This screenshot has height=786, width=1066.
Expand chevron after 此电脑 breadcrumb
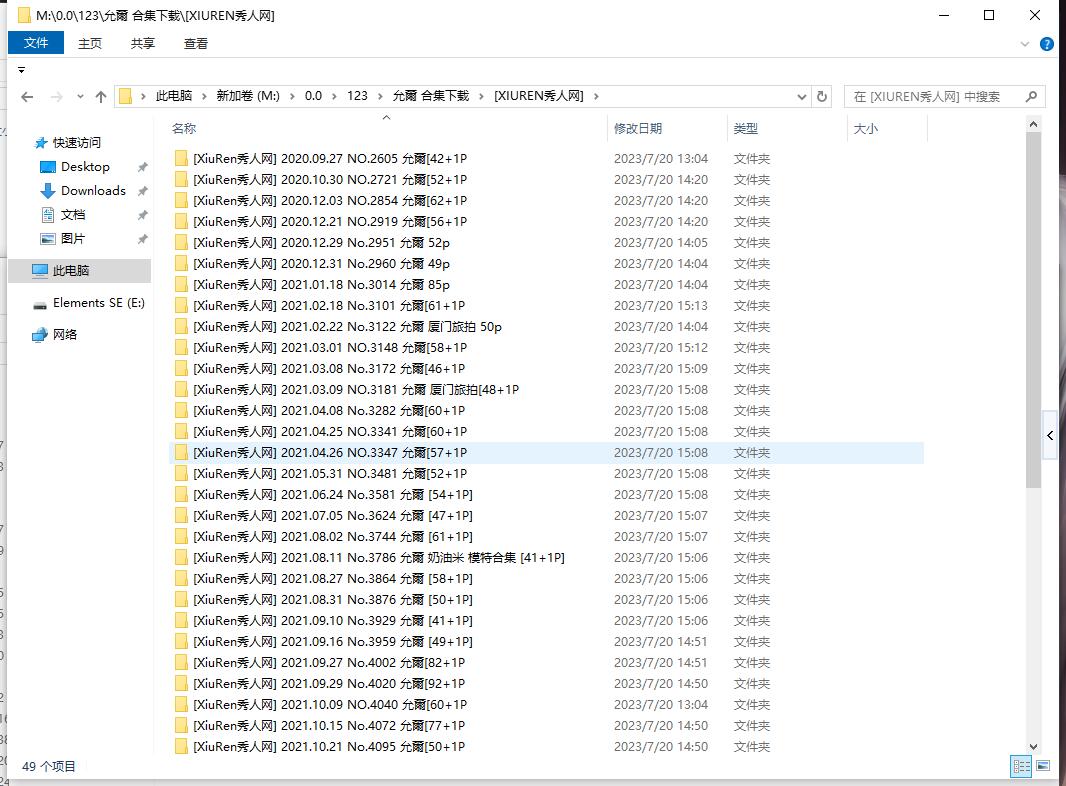[204, 97]
